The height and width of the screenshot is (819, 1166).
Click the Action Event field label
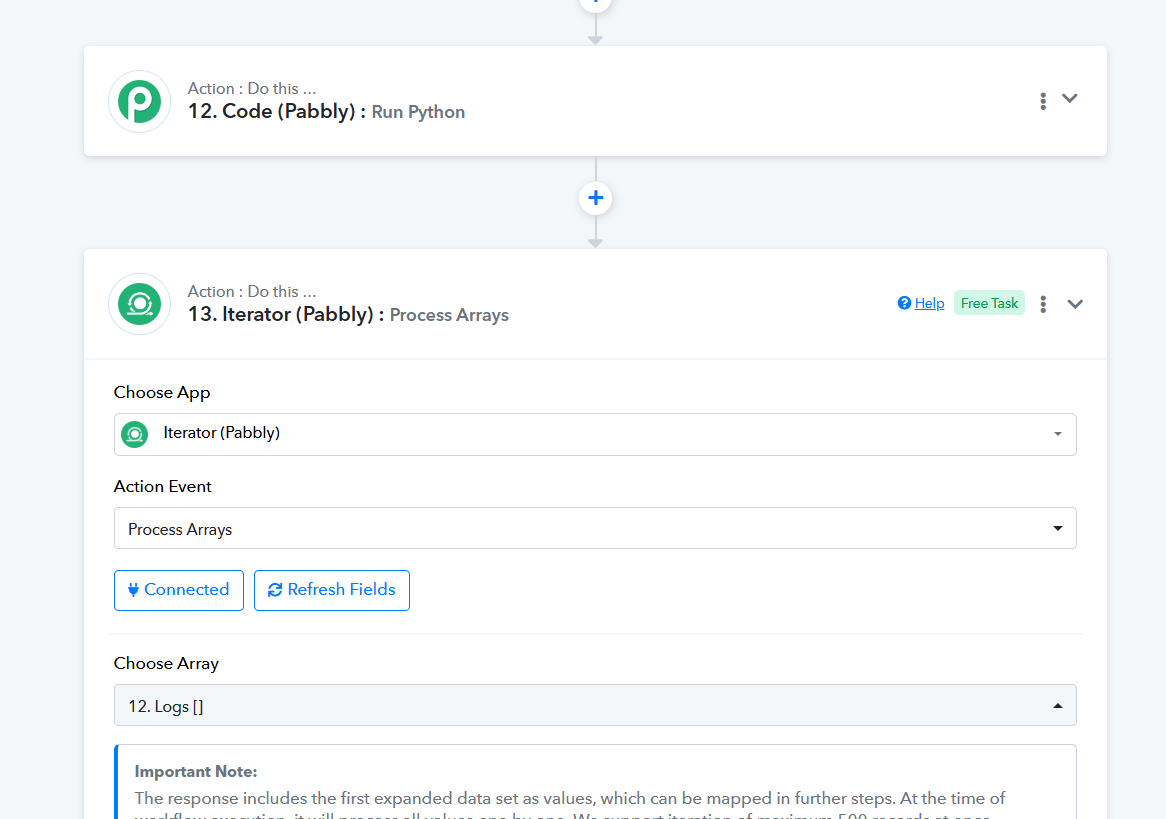[162, 486]
